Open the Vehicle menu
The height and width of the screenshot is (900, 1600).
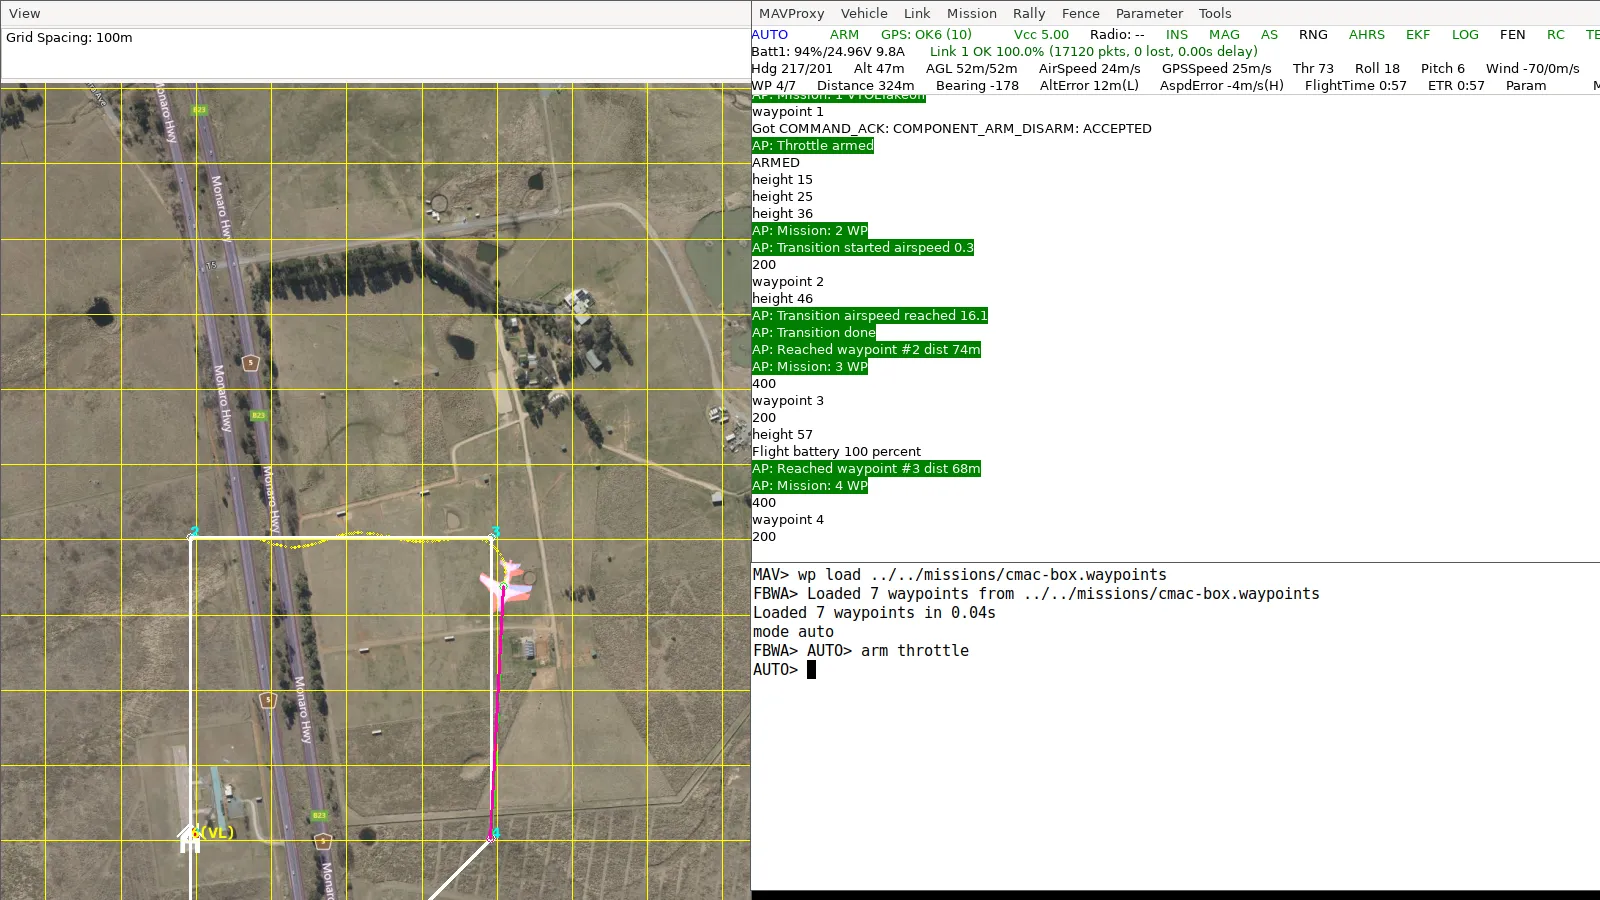864,13
